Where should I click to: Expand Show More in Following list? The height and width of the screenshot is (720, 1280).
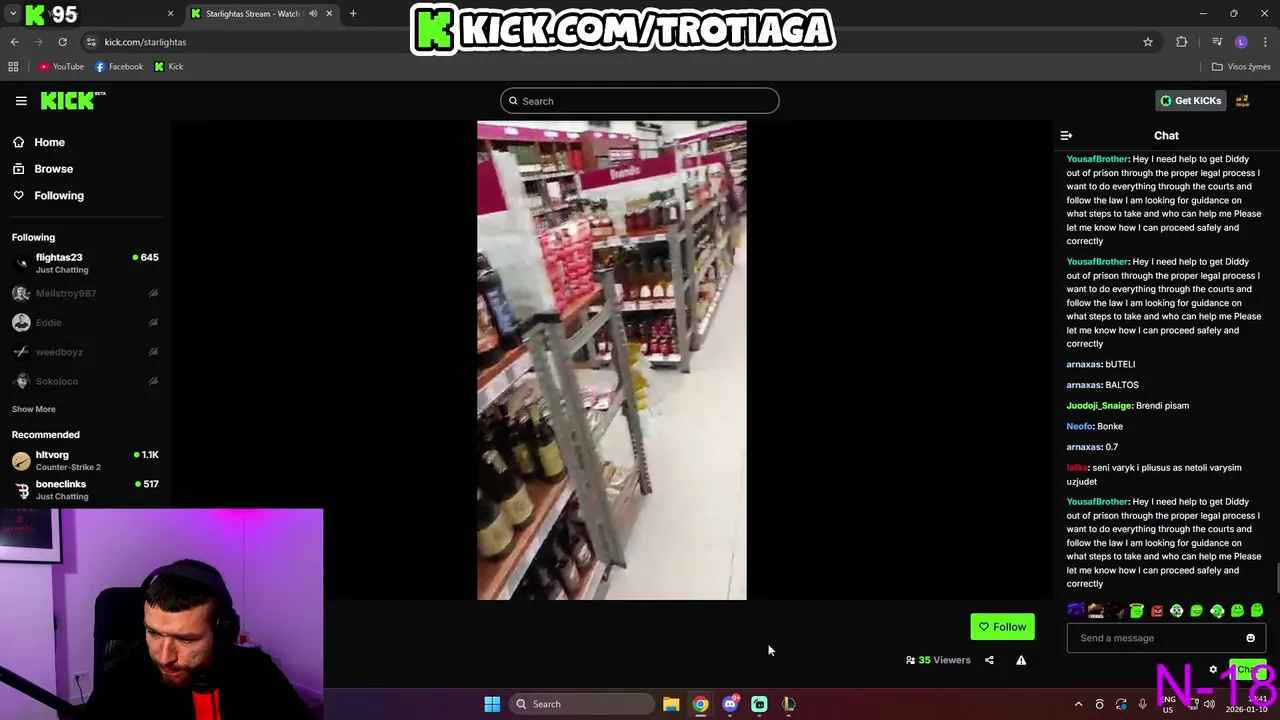pos(33,409)
